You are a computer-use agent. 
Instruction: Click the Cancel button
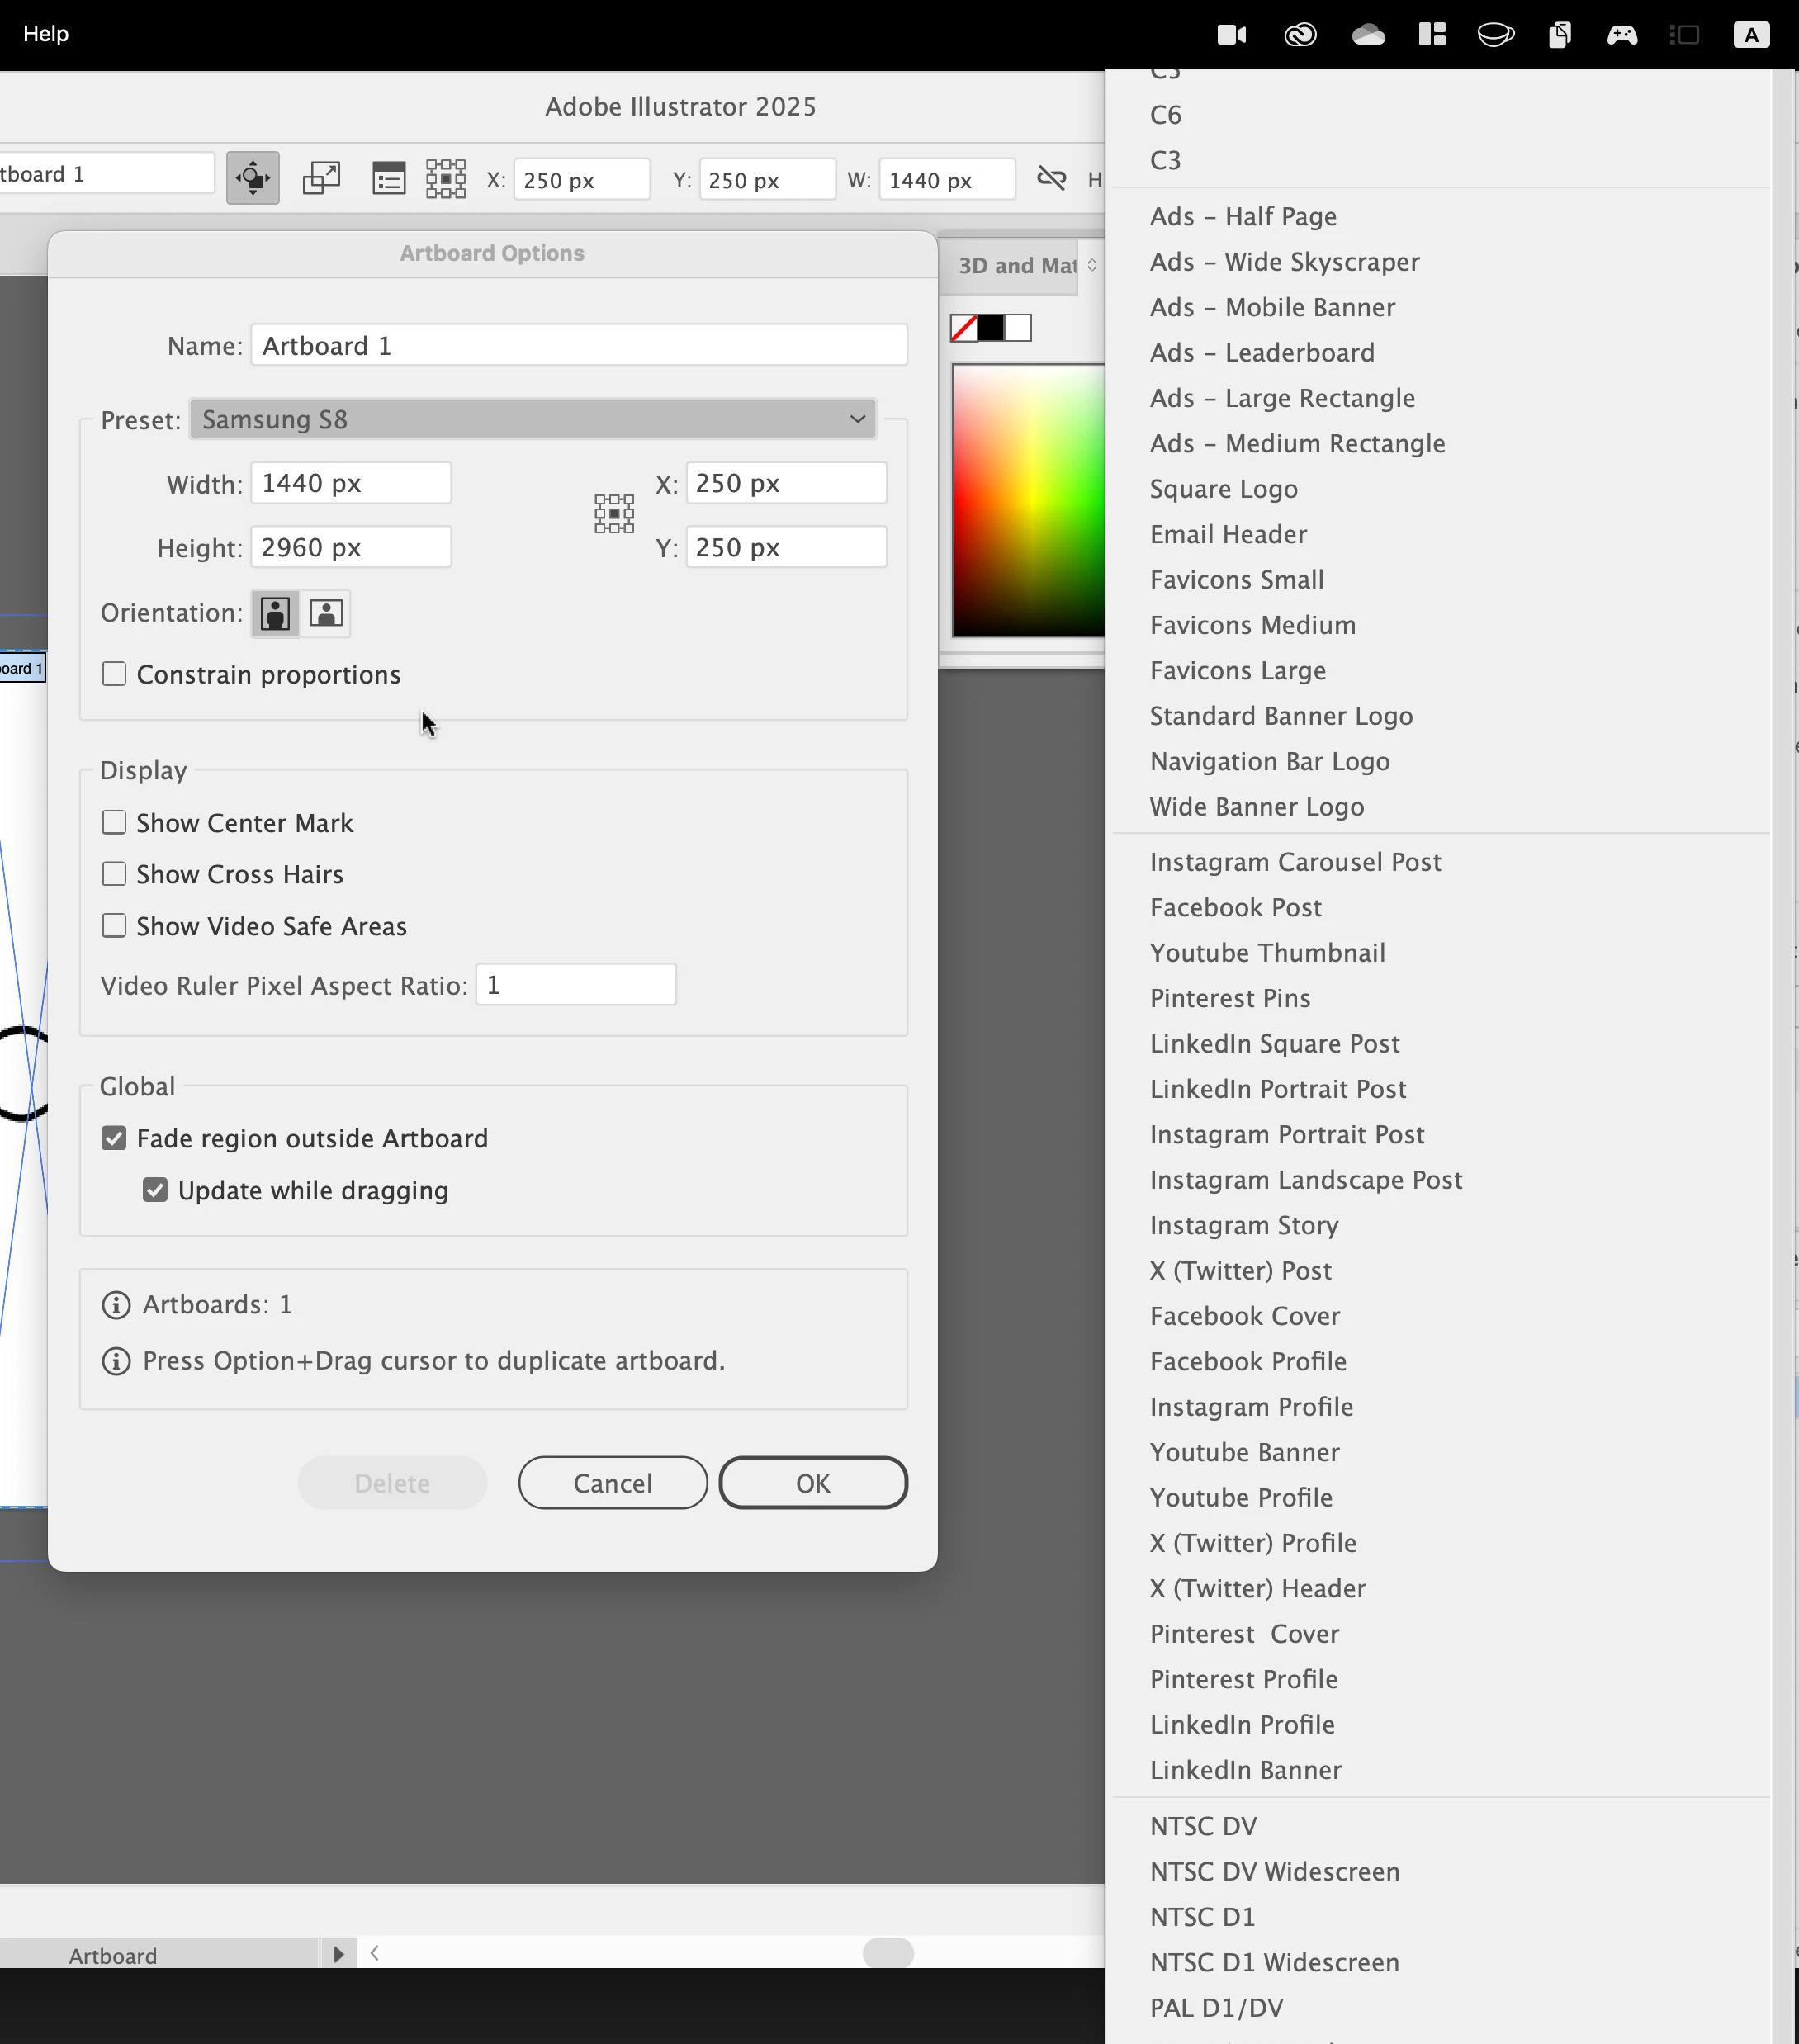612,1483
